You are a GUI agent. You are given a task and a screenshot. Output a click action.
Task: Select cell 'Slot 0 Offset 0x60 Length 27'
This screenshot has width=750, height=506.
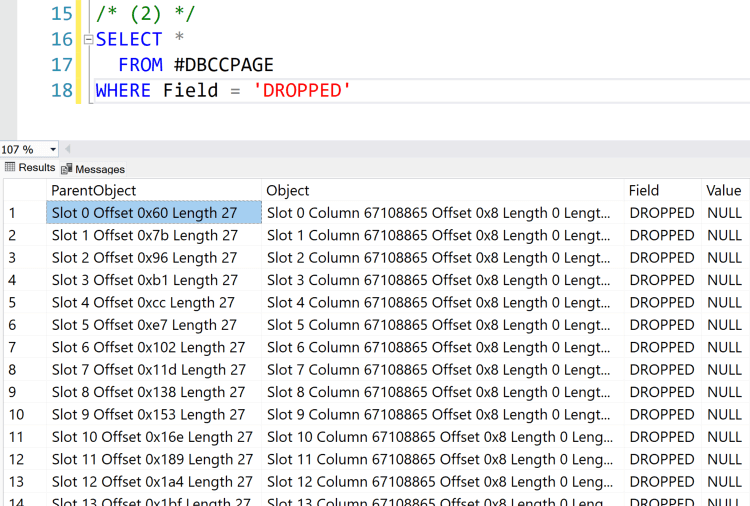(x=154, y=213)
